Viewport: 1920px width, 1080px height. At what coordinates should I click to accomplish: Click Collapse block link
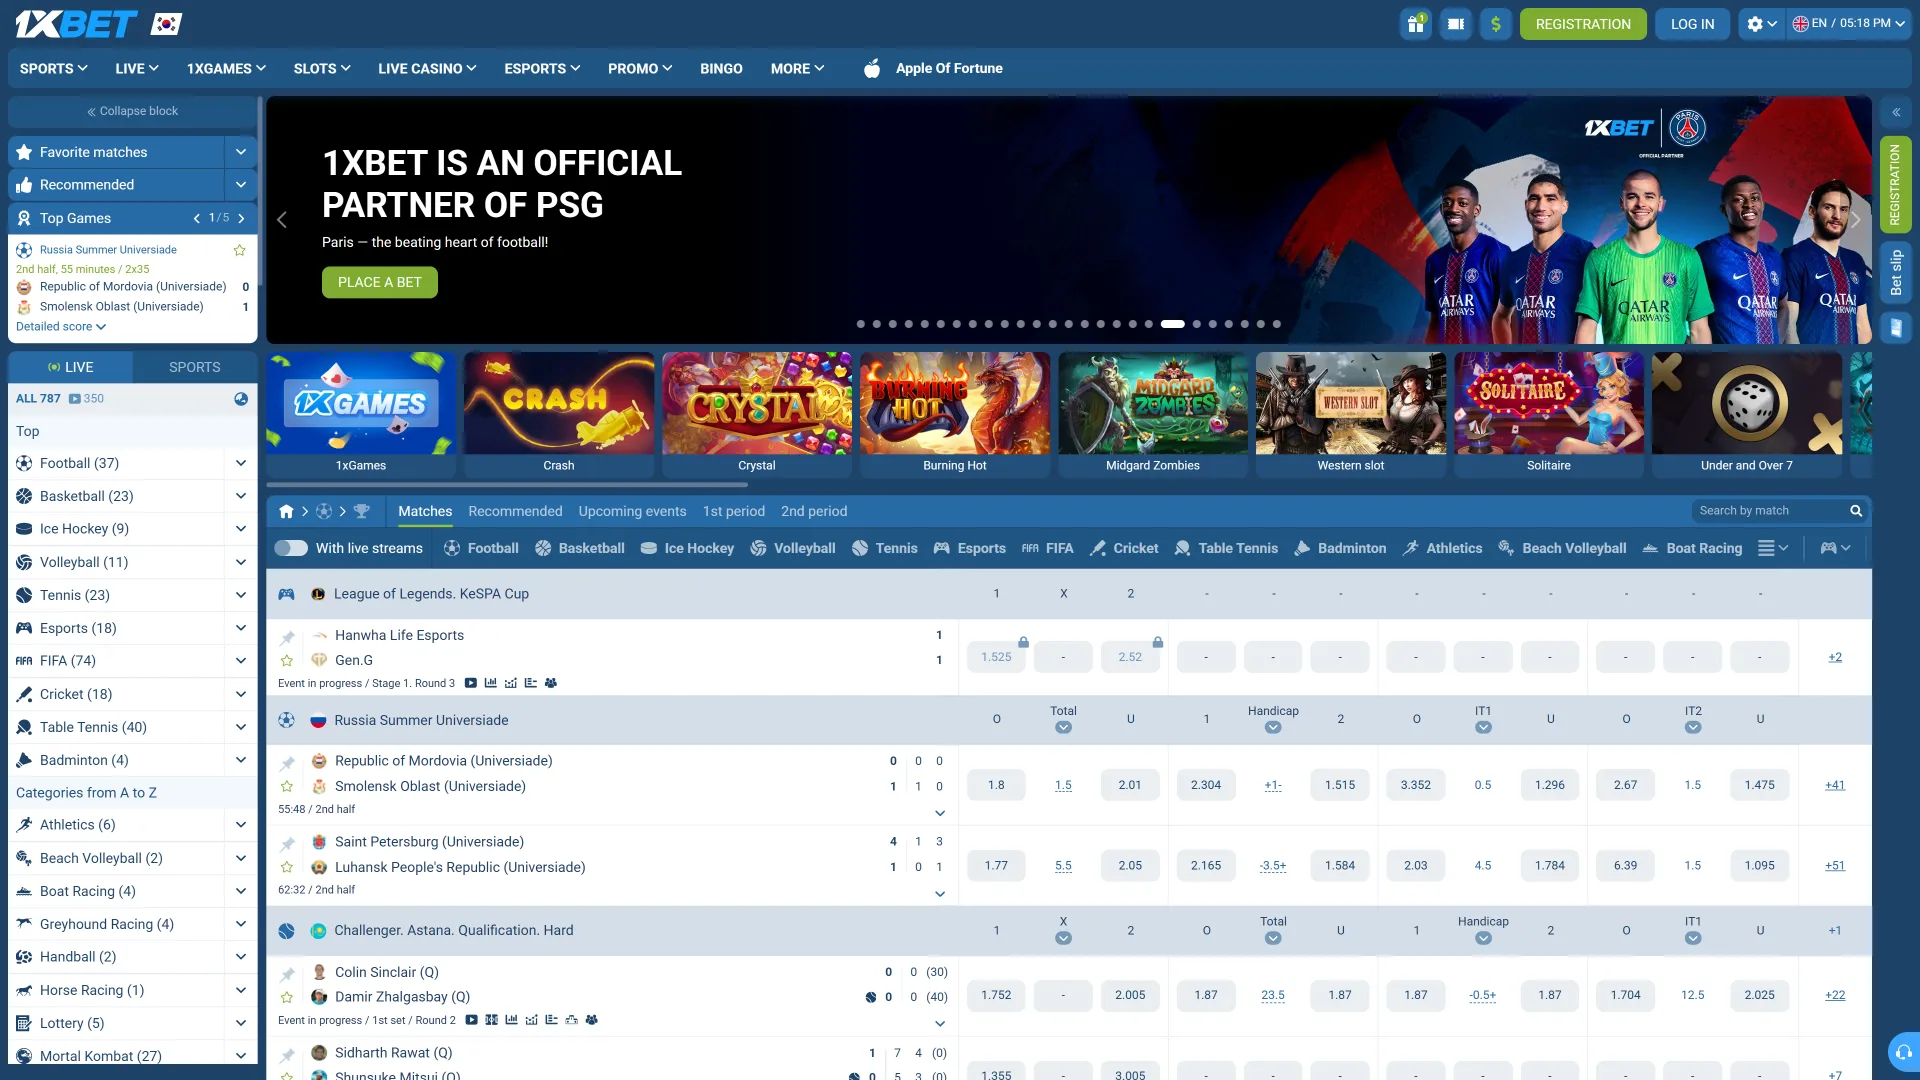tap(132, 111)
